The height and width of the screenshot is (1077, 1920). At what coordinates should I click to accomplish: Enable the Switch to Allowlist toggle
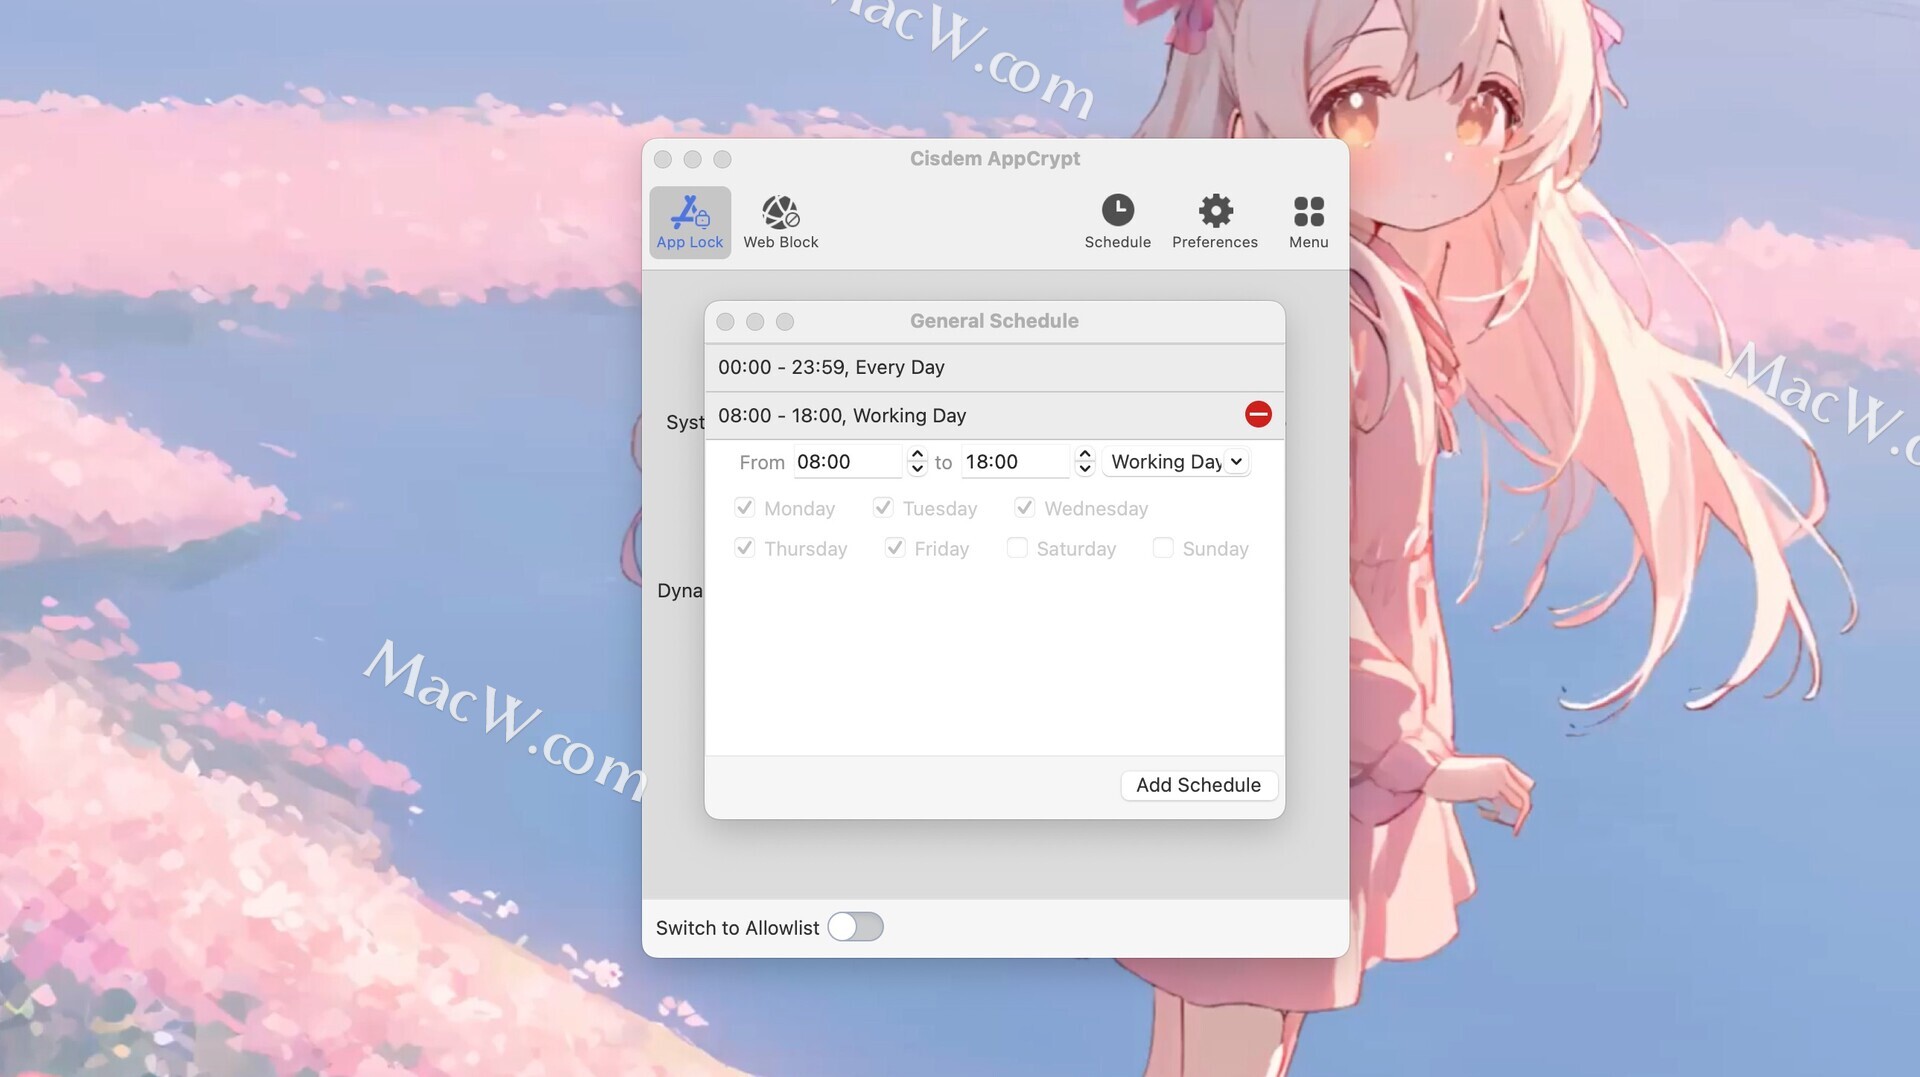click(x=856, y=927)
